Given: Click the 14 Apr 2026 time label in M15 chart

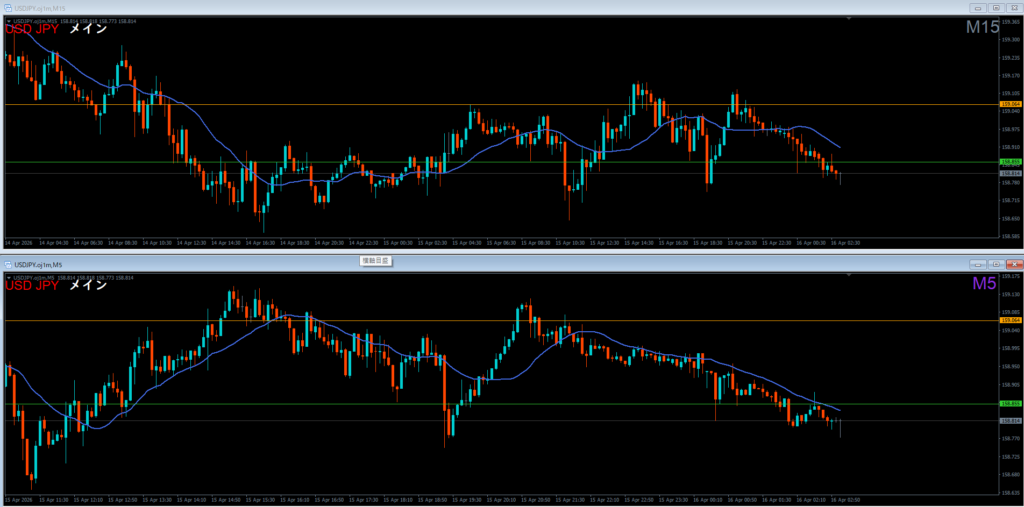Looking at the screenshot, I should 17,242.
